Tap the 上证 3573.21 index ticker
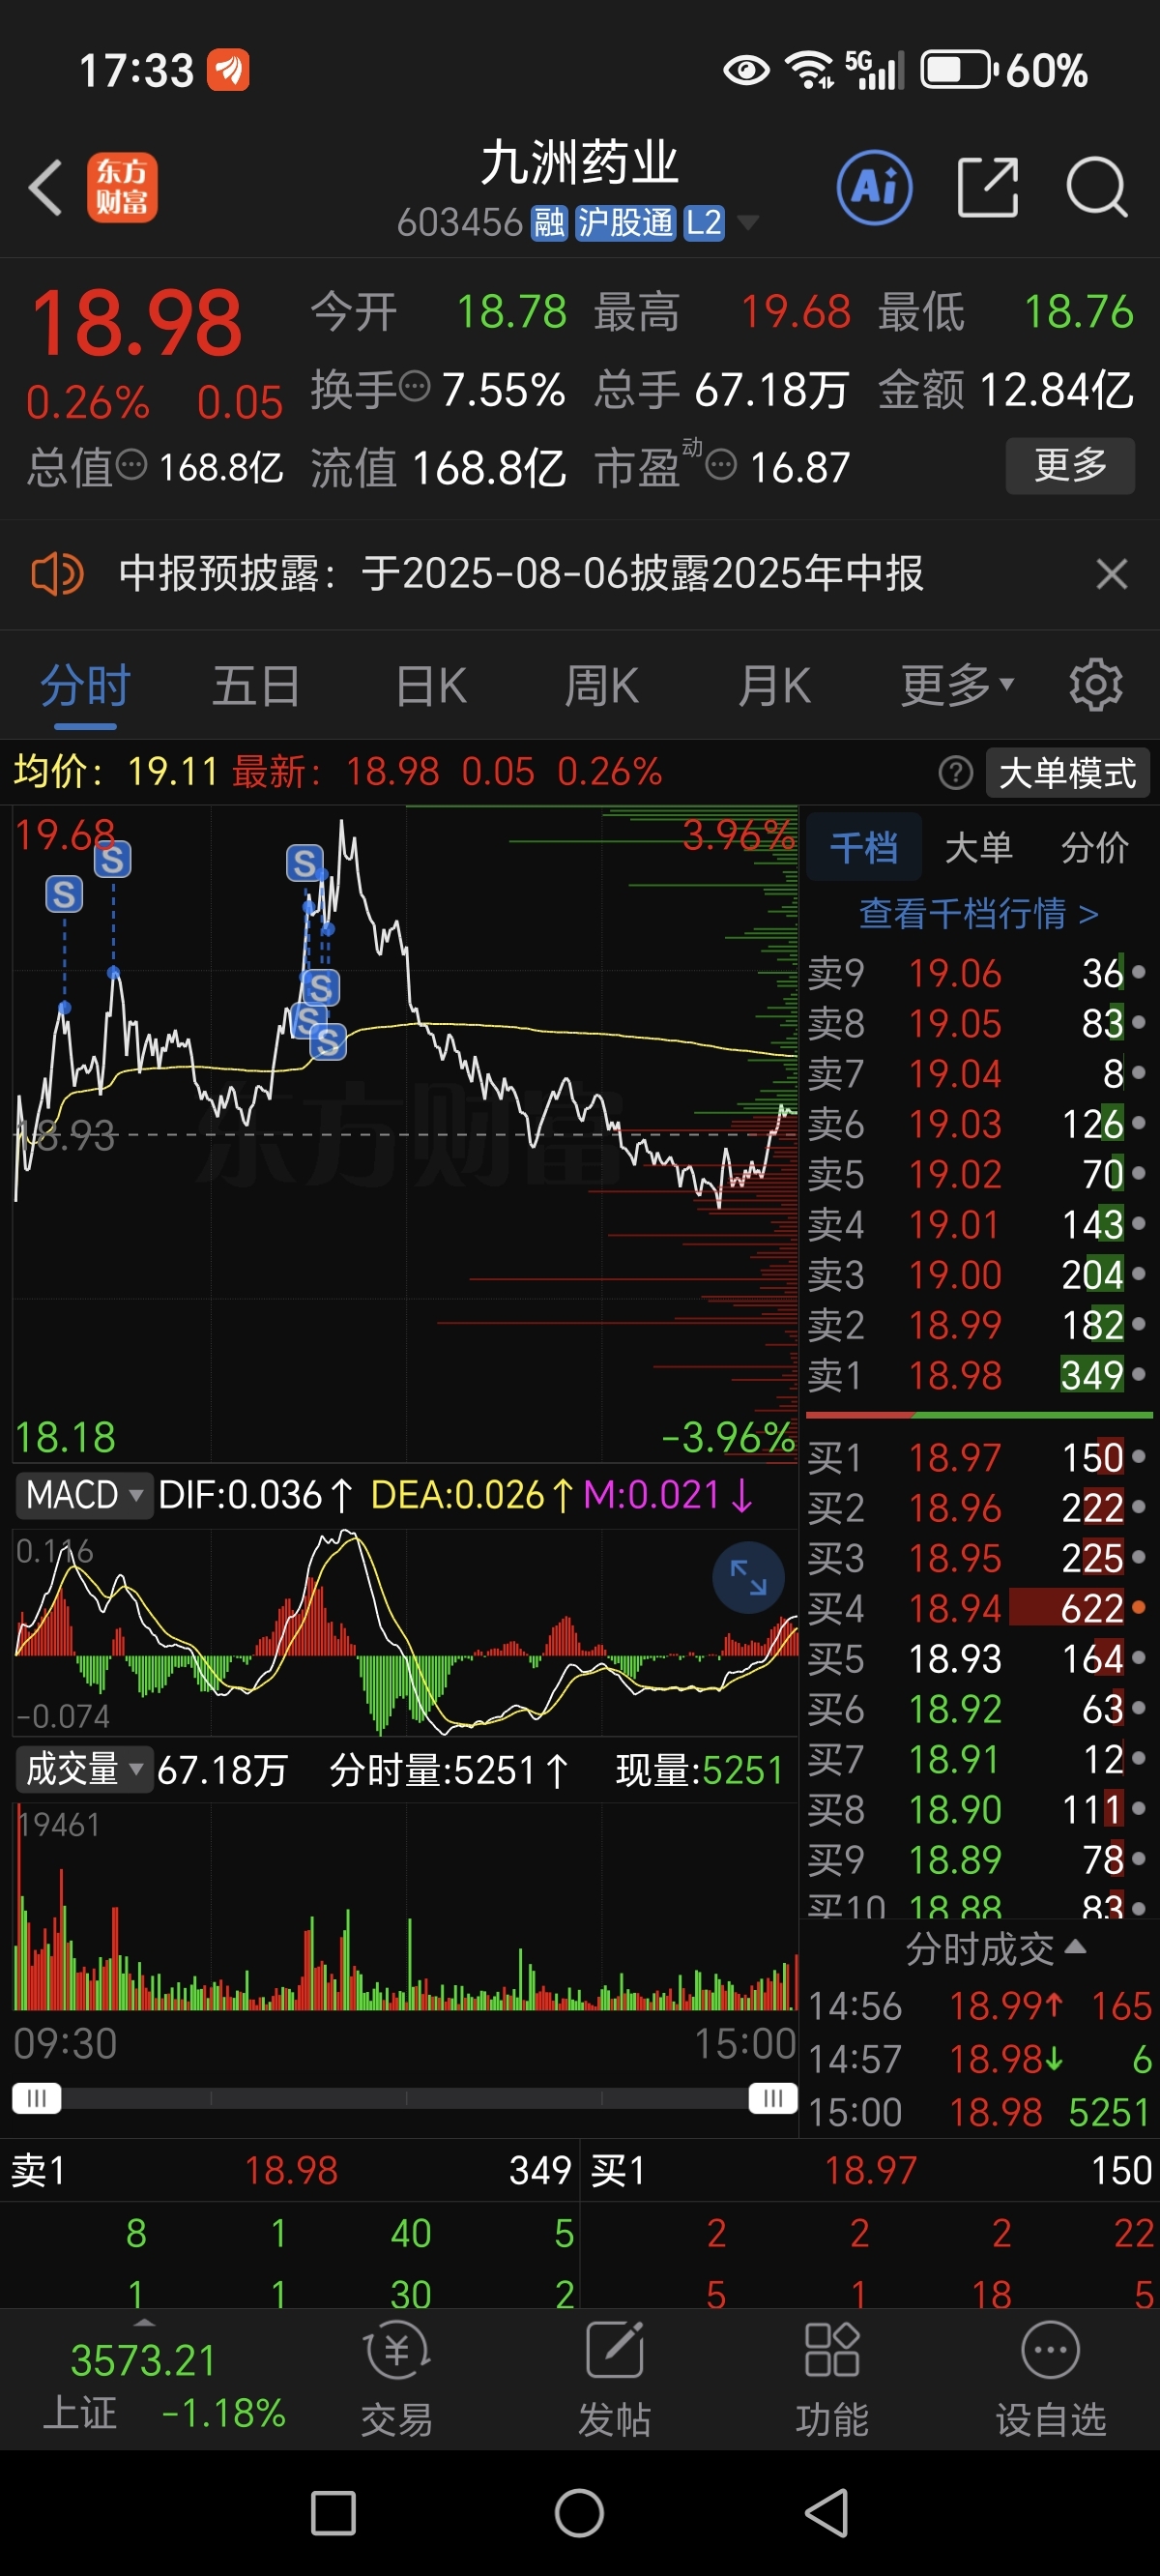1160x2576 pixels. pos(144,2385)
